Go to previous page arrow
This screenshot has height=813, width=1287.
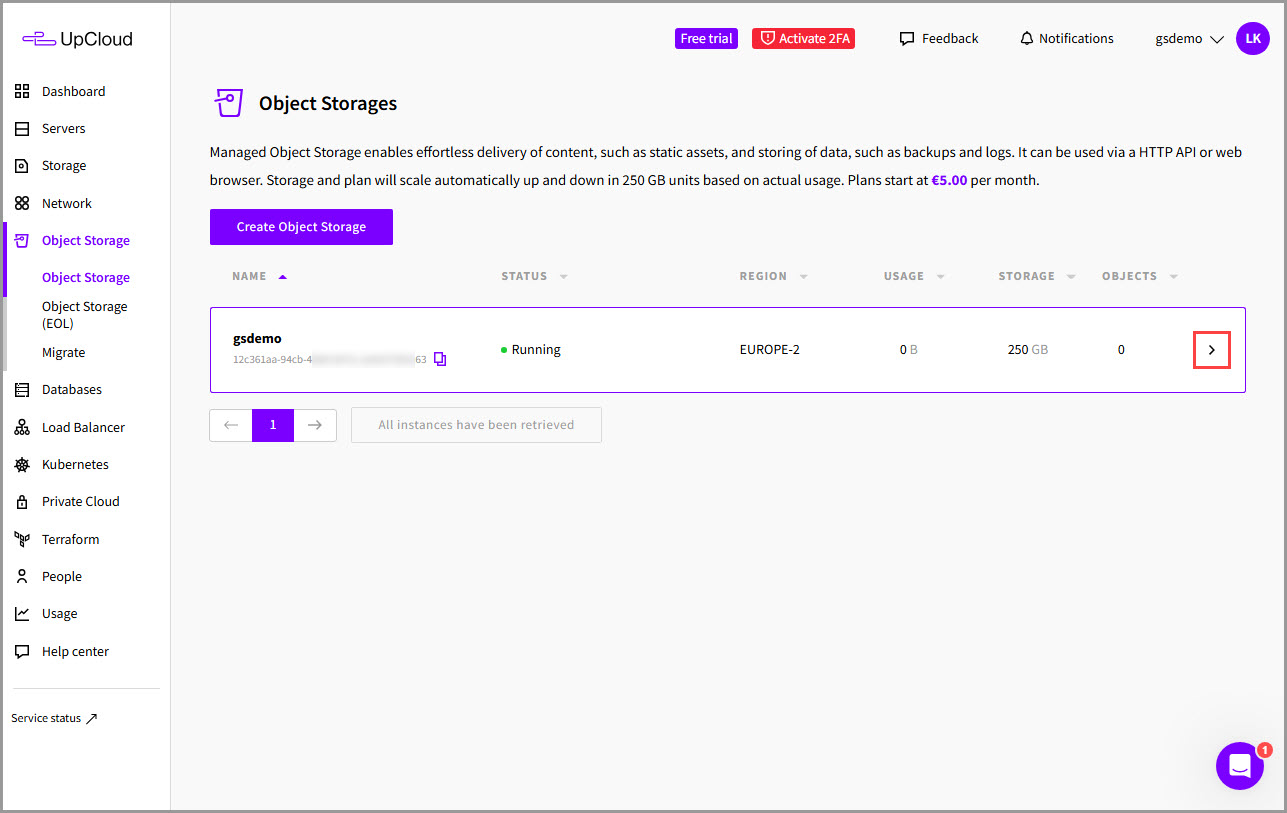pos(231,425)
